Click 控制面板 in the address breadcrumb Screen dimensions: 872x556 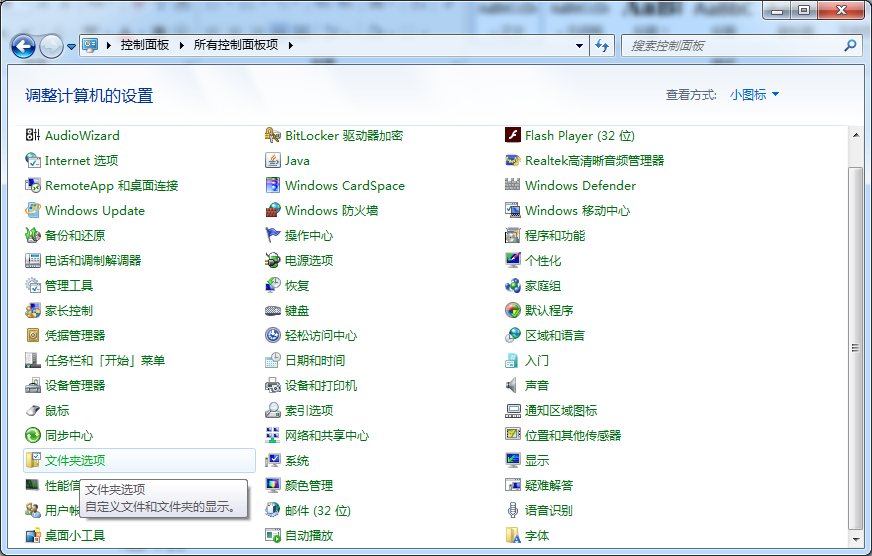[145, 45]
